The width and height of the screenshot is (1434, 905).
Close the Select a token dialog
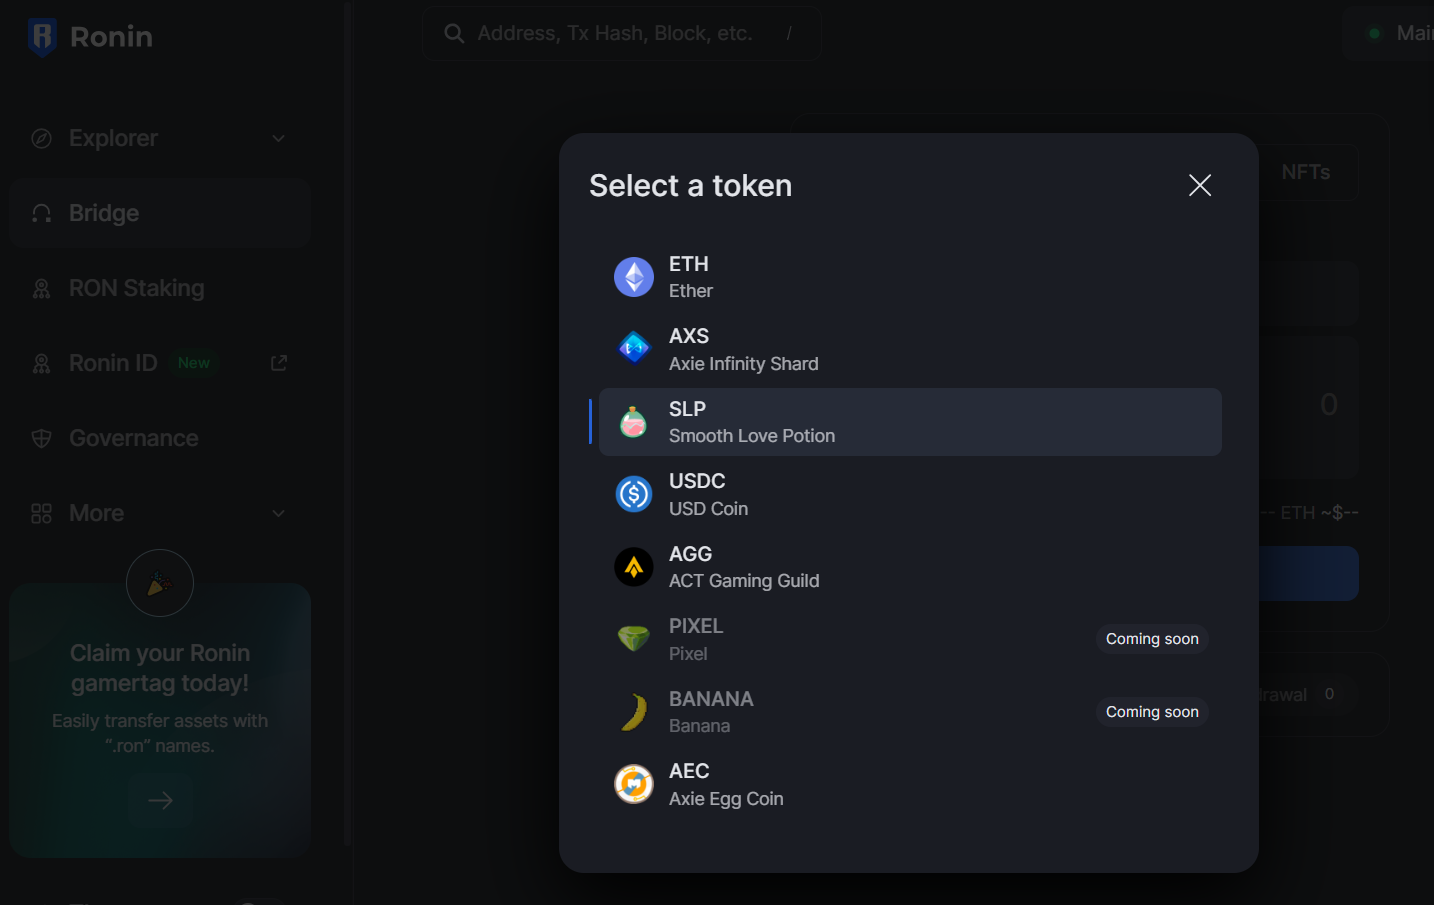pos(1199,185)
